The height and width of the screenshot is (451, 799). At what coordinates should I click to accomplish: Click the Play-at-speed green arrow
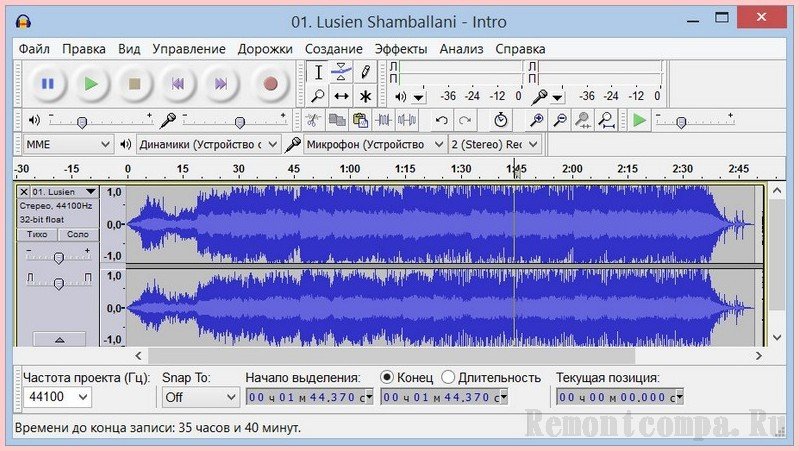pyautogui.click(x=639, y=121)
